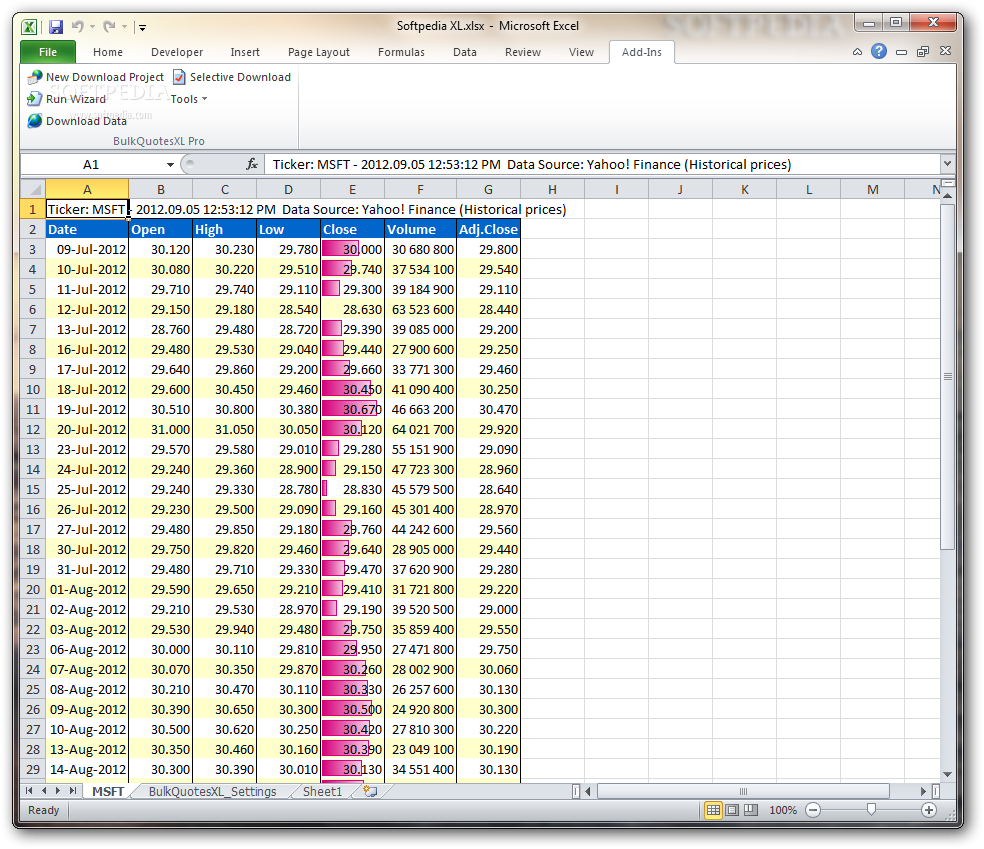The image size is (984, 849).
Task: Click the Download Data globe icon
Action: 35,120
